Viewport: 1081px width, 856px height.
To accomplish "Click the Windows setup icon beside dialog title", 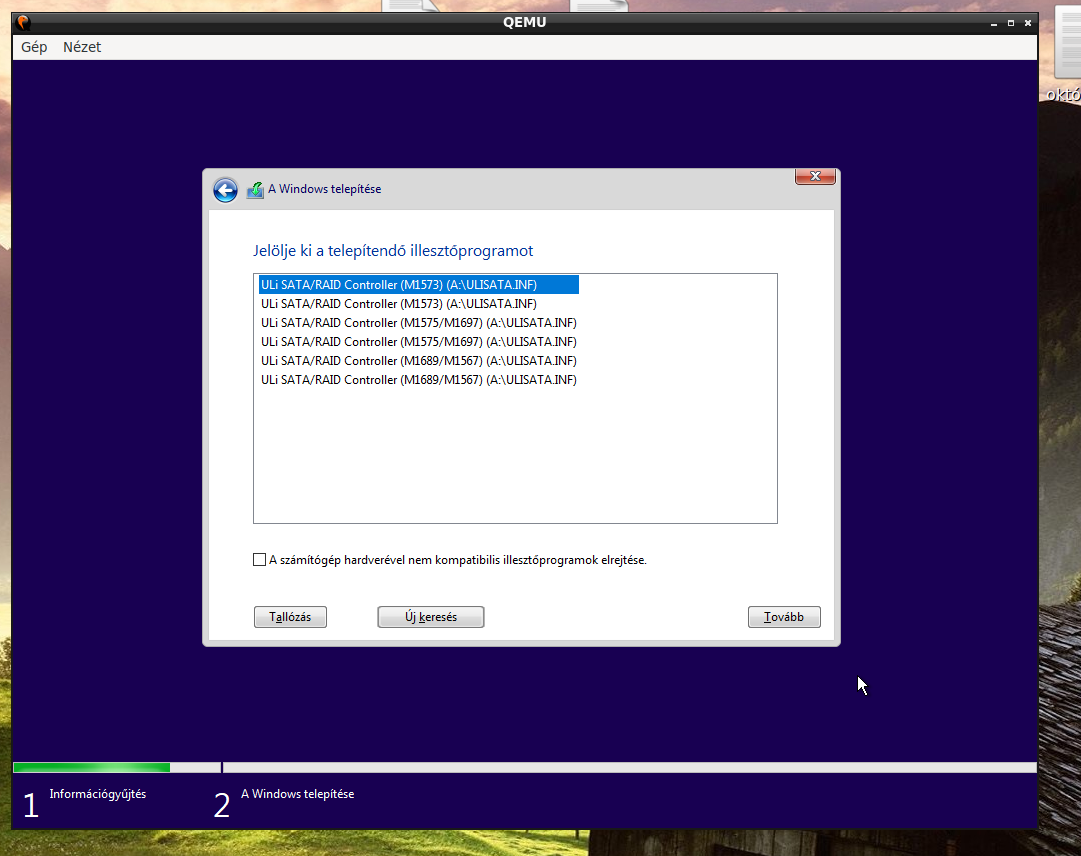I will pyautogui.click(x=255, y=190).
